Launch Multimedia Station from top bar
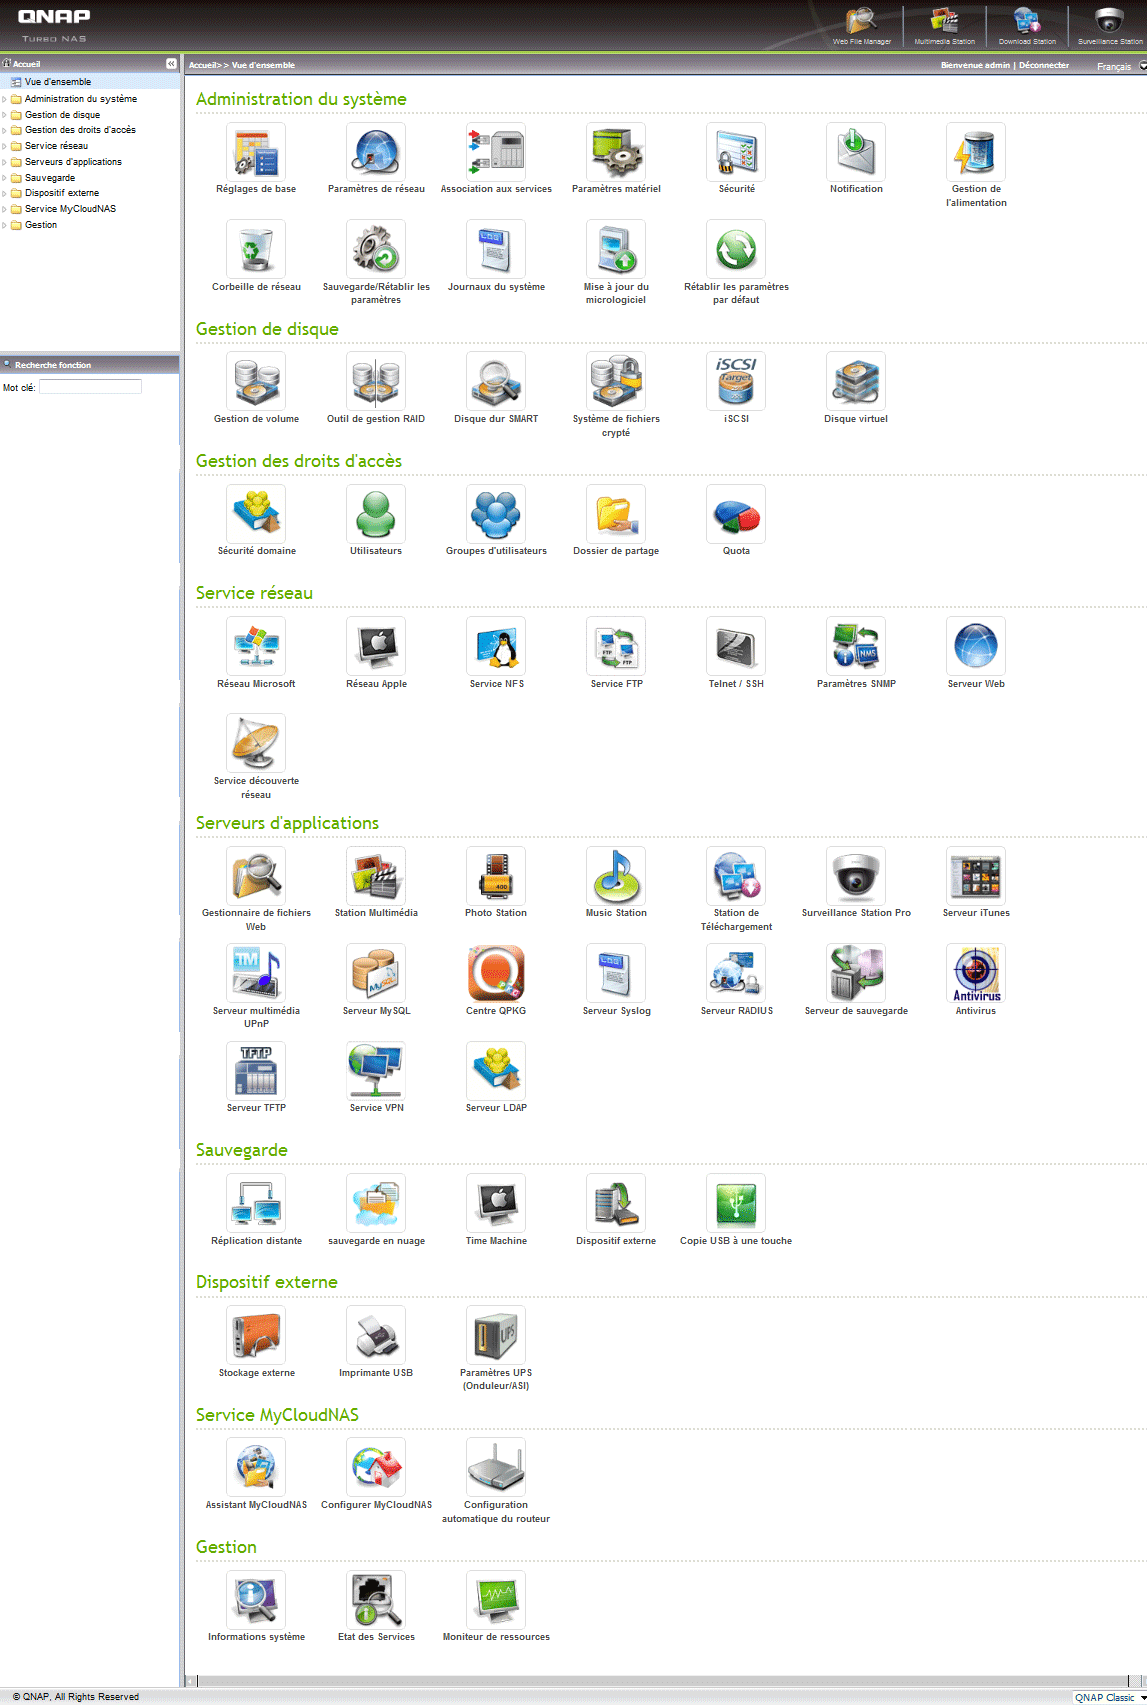The height and width of the screenshot is (1705, 1147). [x=944, y=25]
